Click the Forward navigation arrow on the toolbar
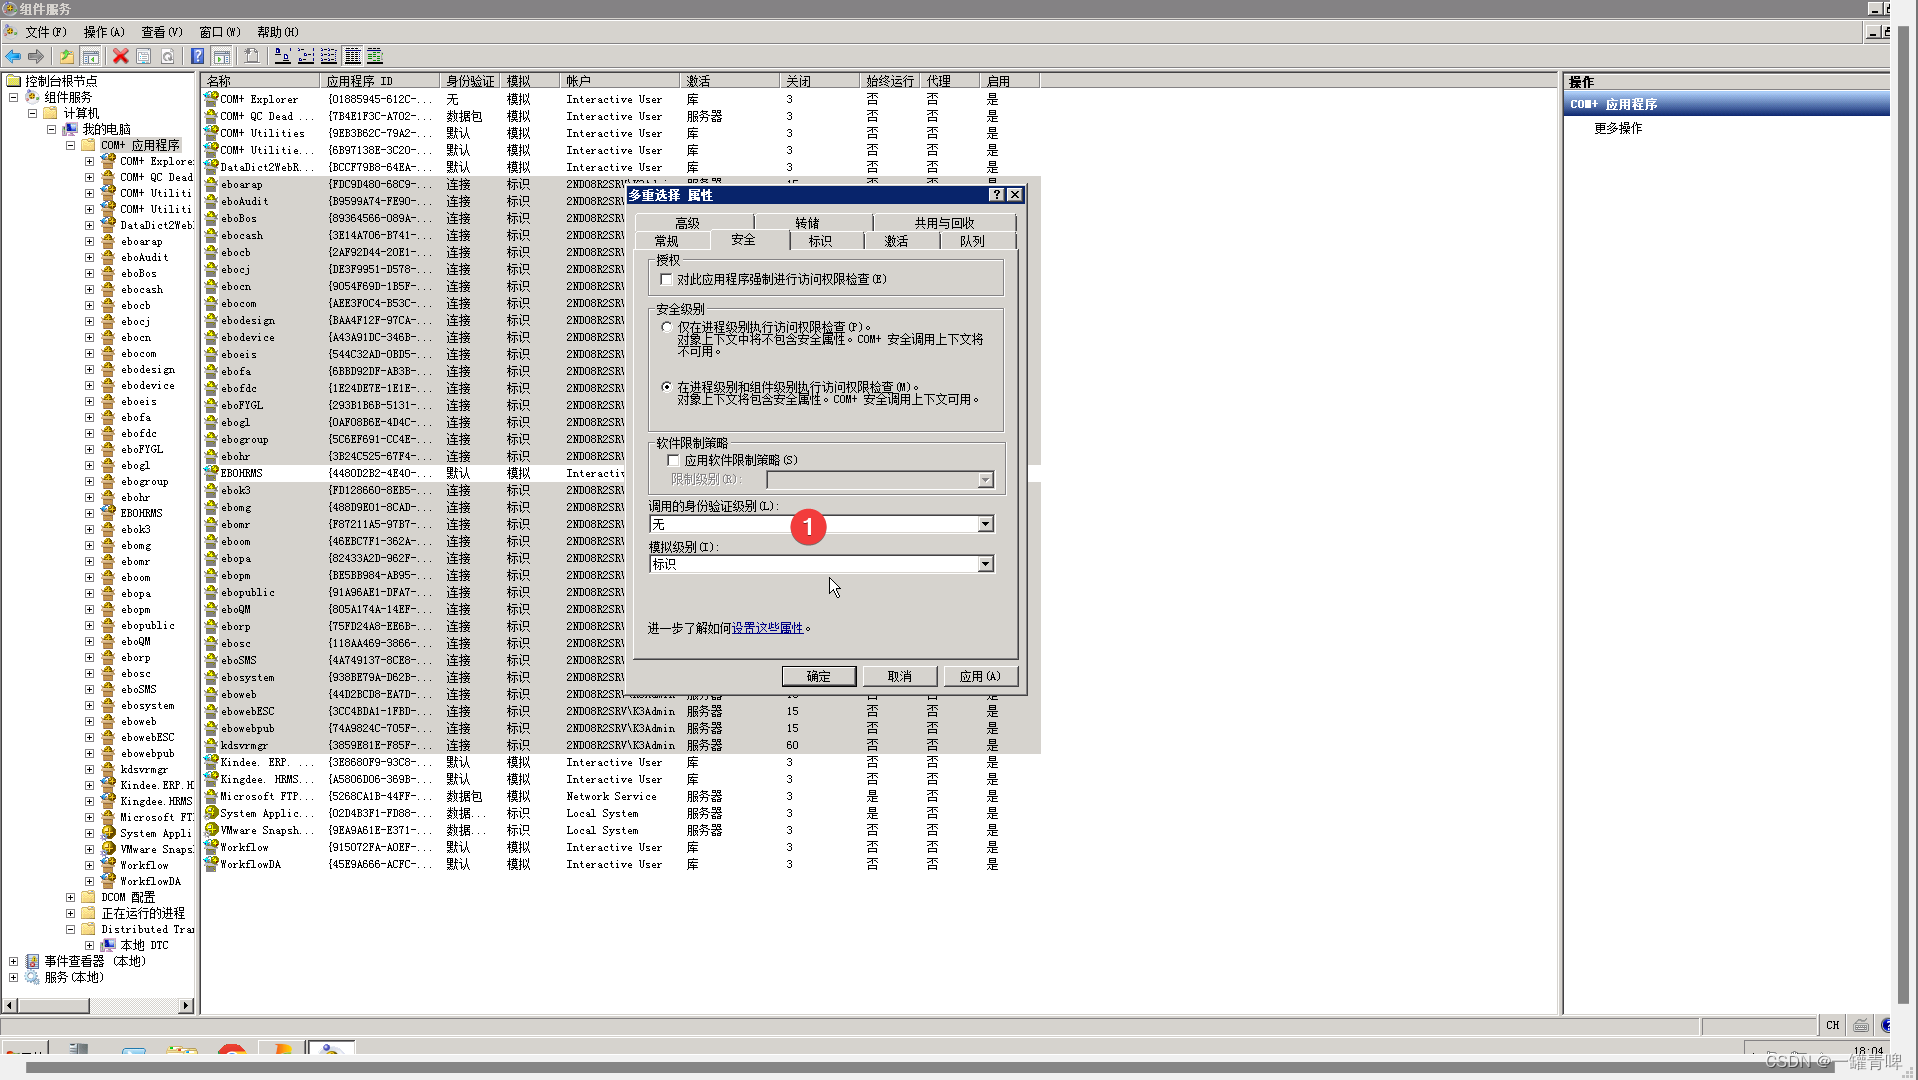The height and width of the screenshot is (1080, 1918). coord(37,56)
